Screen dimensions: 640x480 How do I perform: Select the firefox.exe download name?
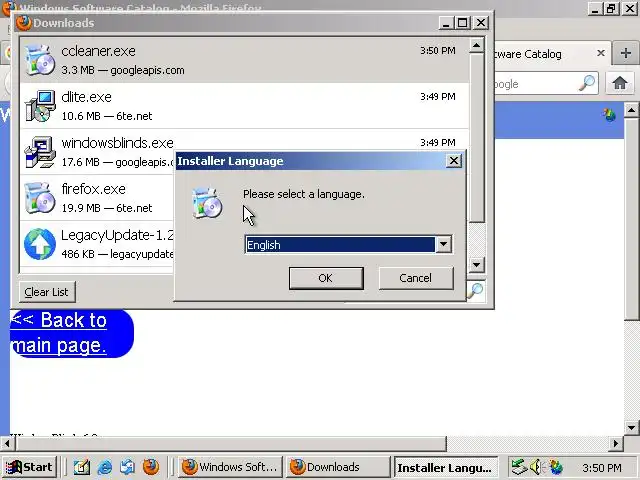93,189
